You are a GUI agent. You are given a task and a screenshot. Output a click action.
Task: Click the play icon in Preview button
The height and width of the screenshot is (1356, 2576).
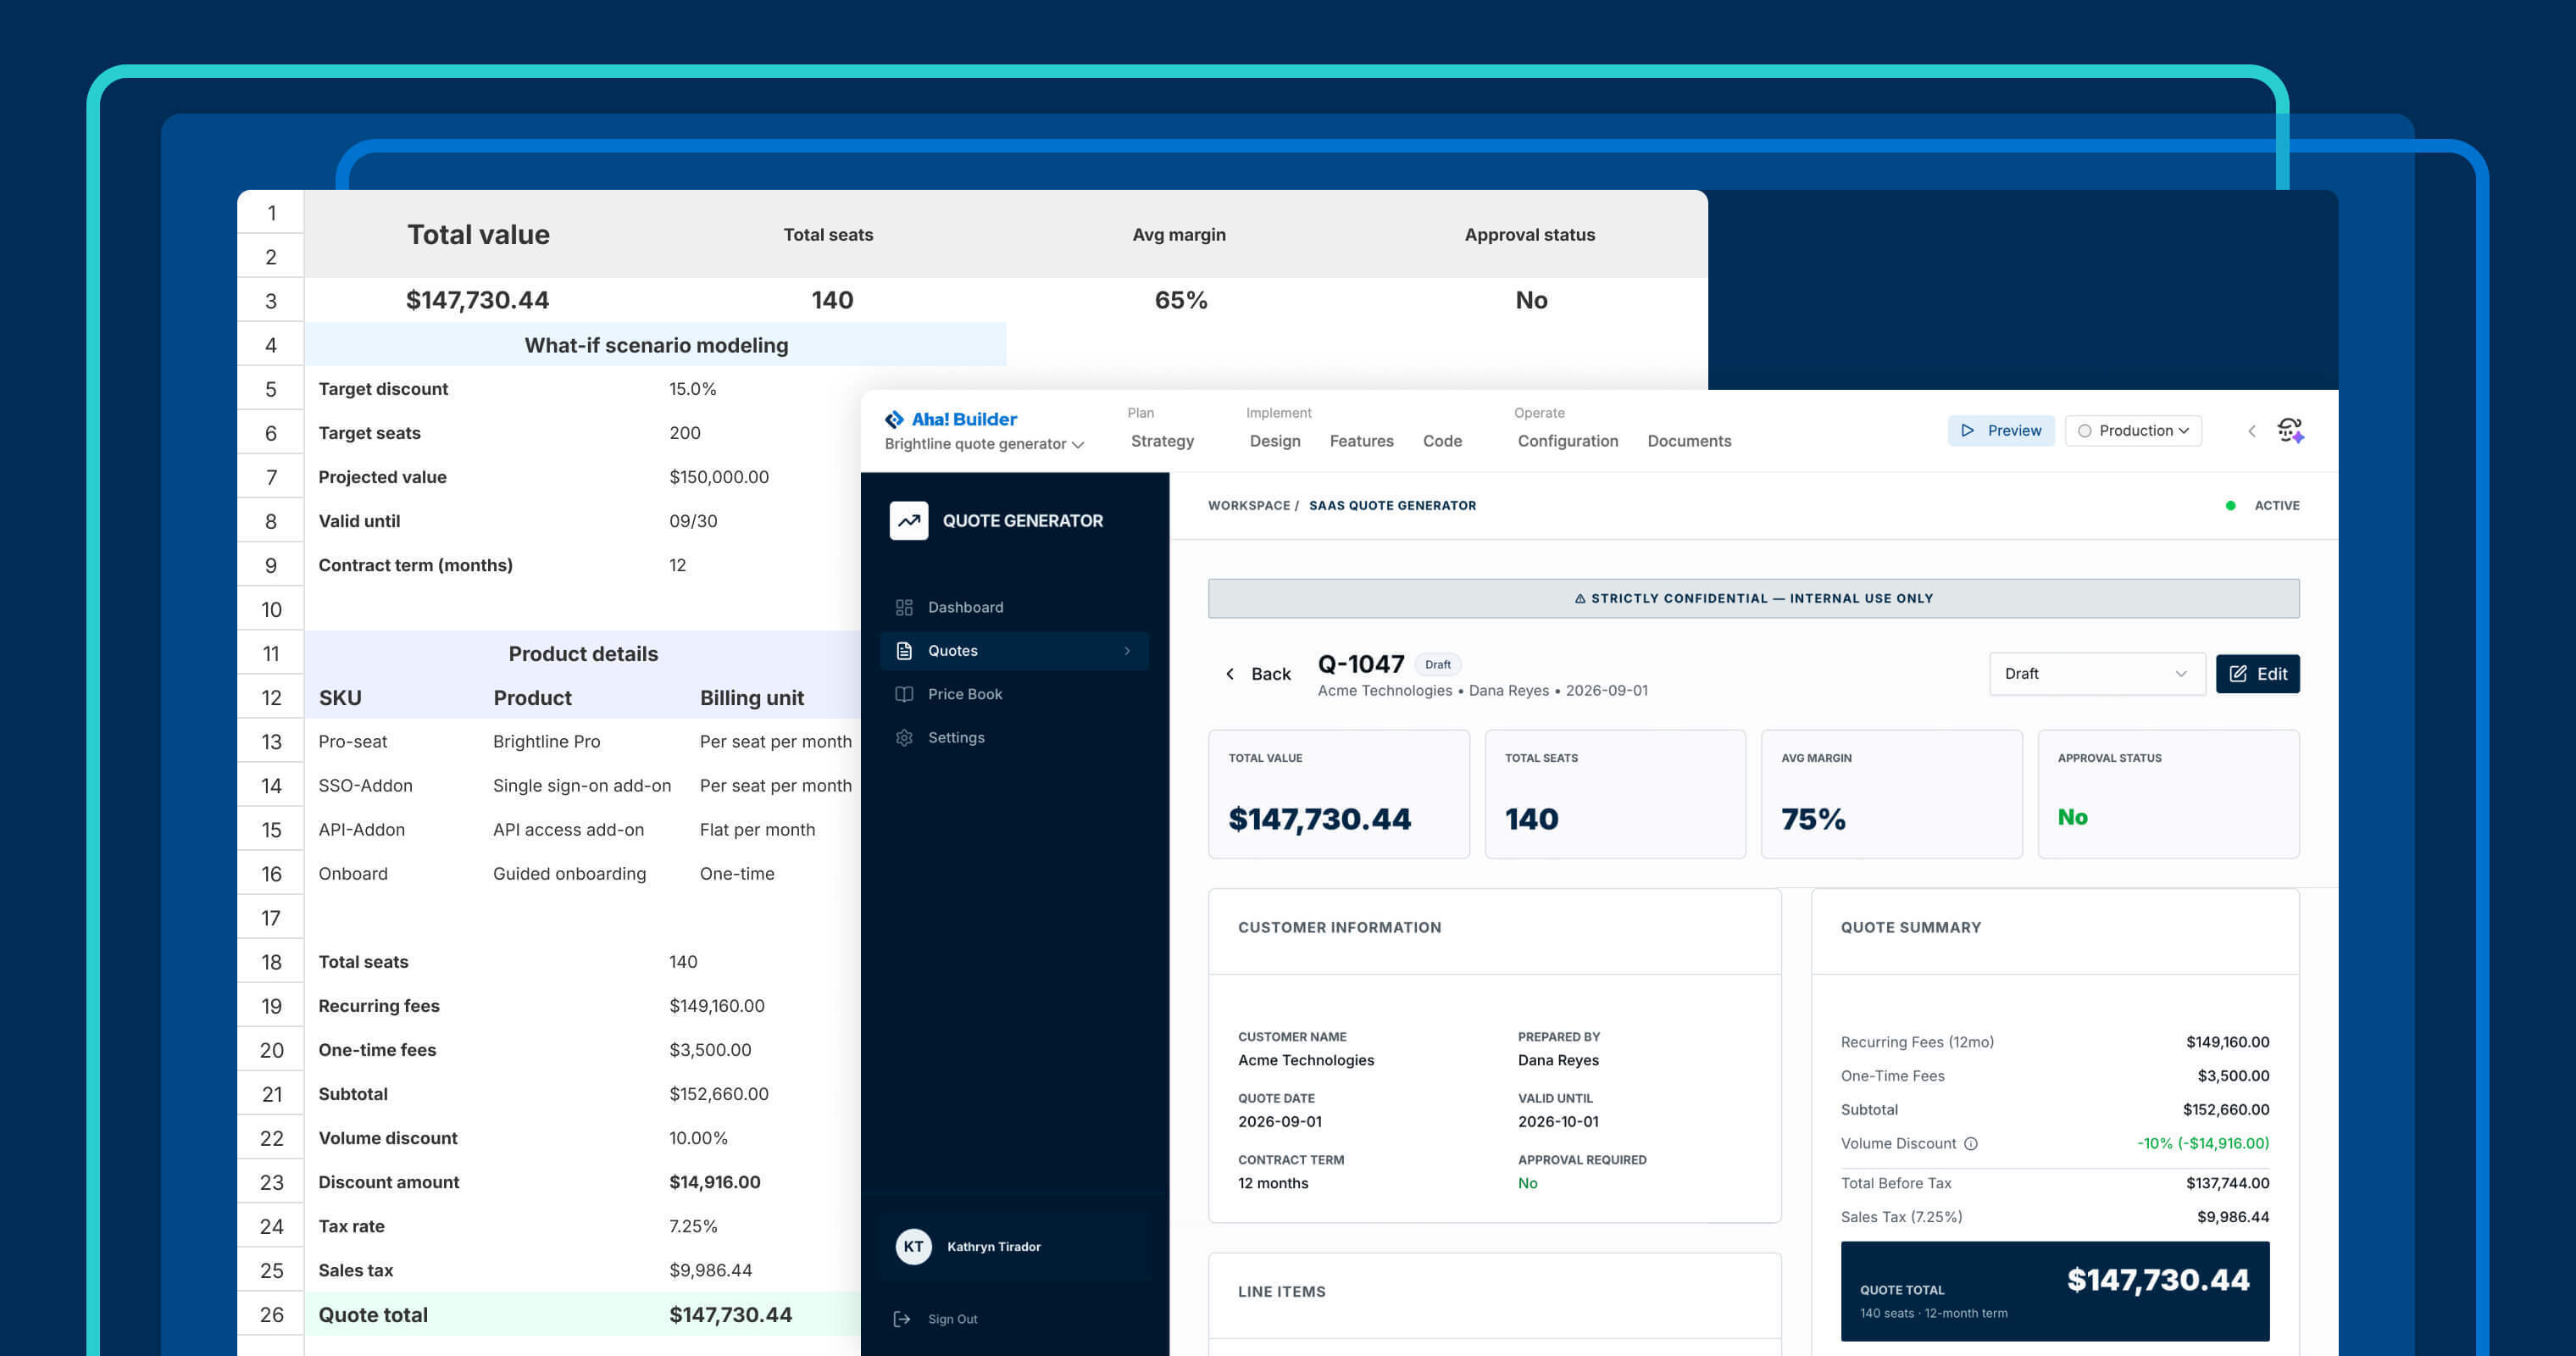pyautogui.click(x=1967, y=431)
